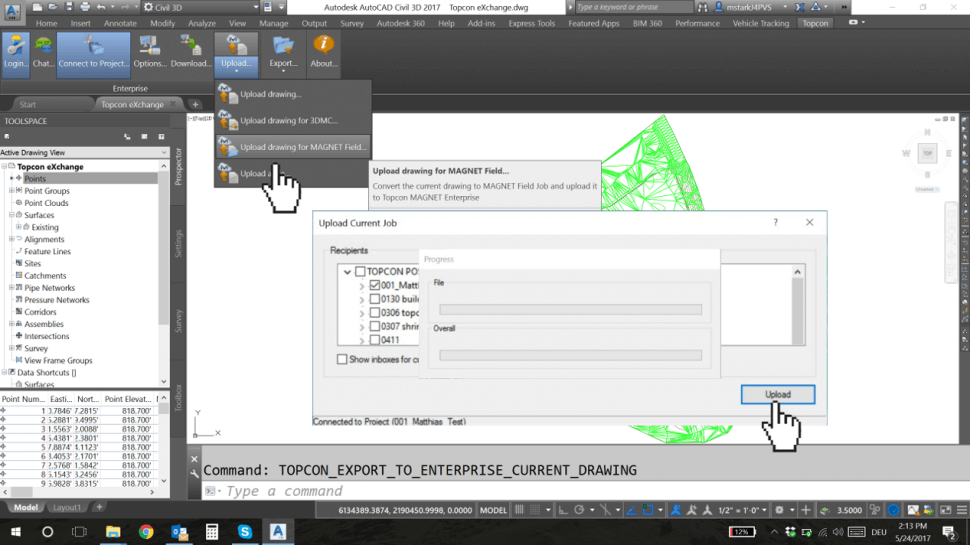Open command line customize wrench

click(x=194, y=473)
